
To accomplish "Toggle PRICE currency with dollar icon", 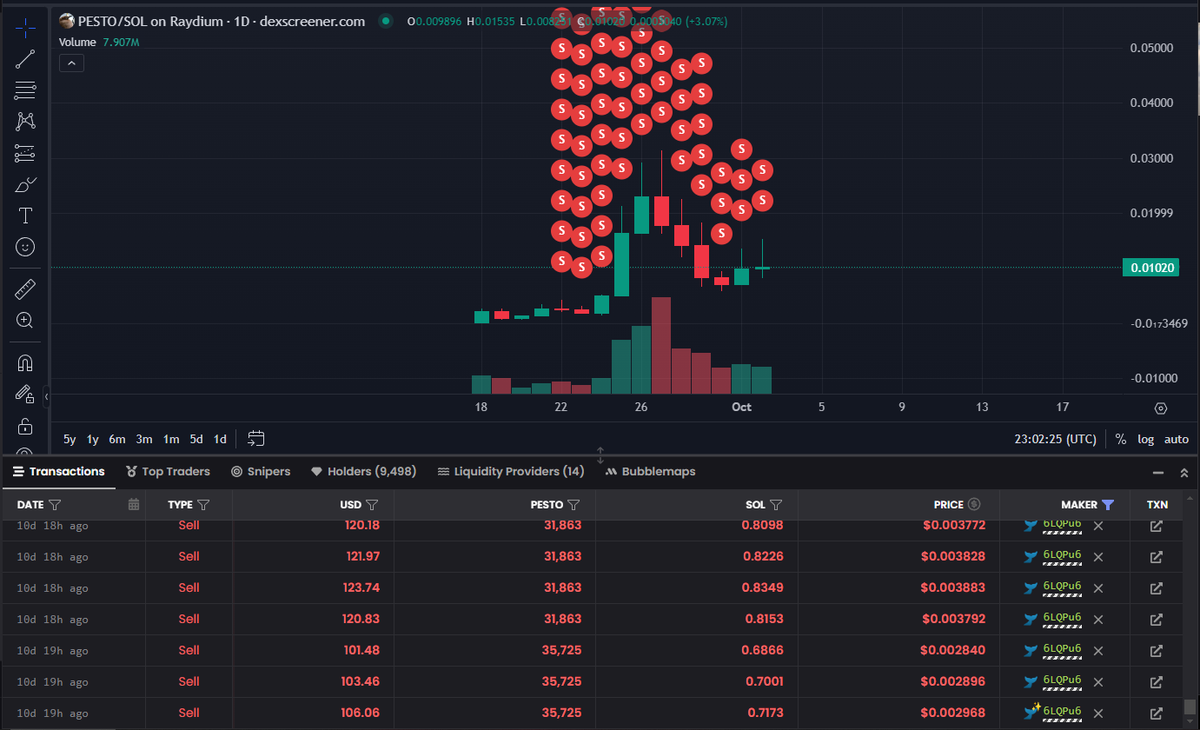I will (974, 505).
